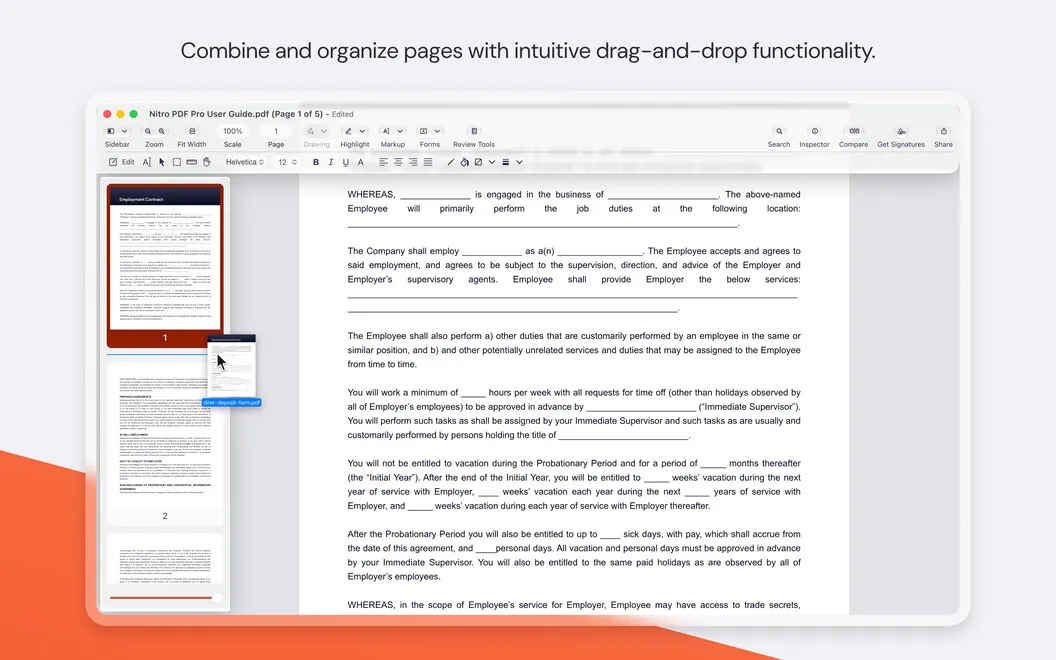Open the Inspector panel
1056x660 pixels.
tap(815, 131)
